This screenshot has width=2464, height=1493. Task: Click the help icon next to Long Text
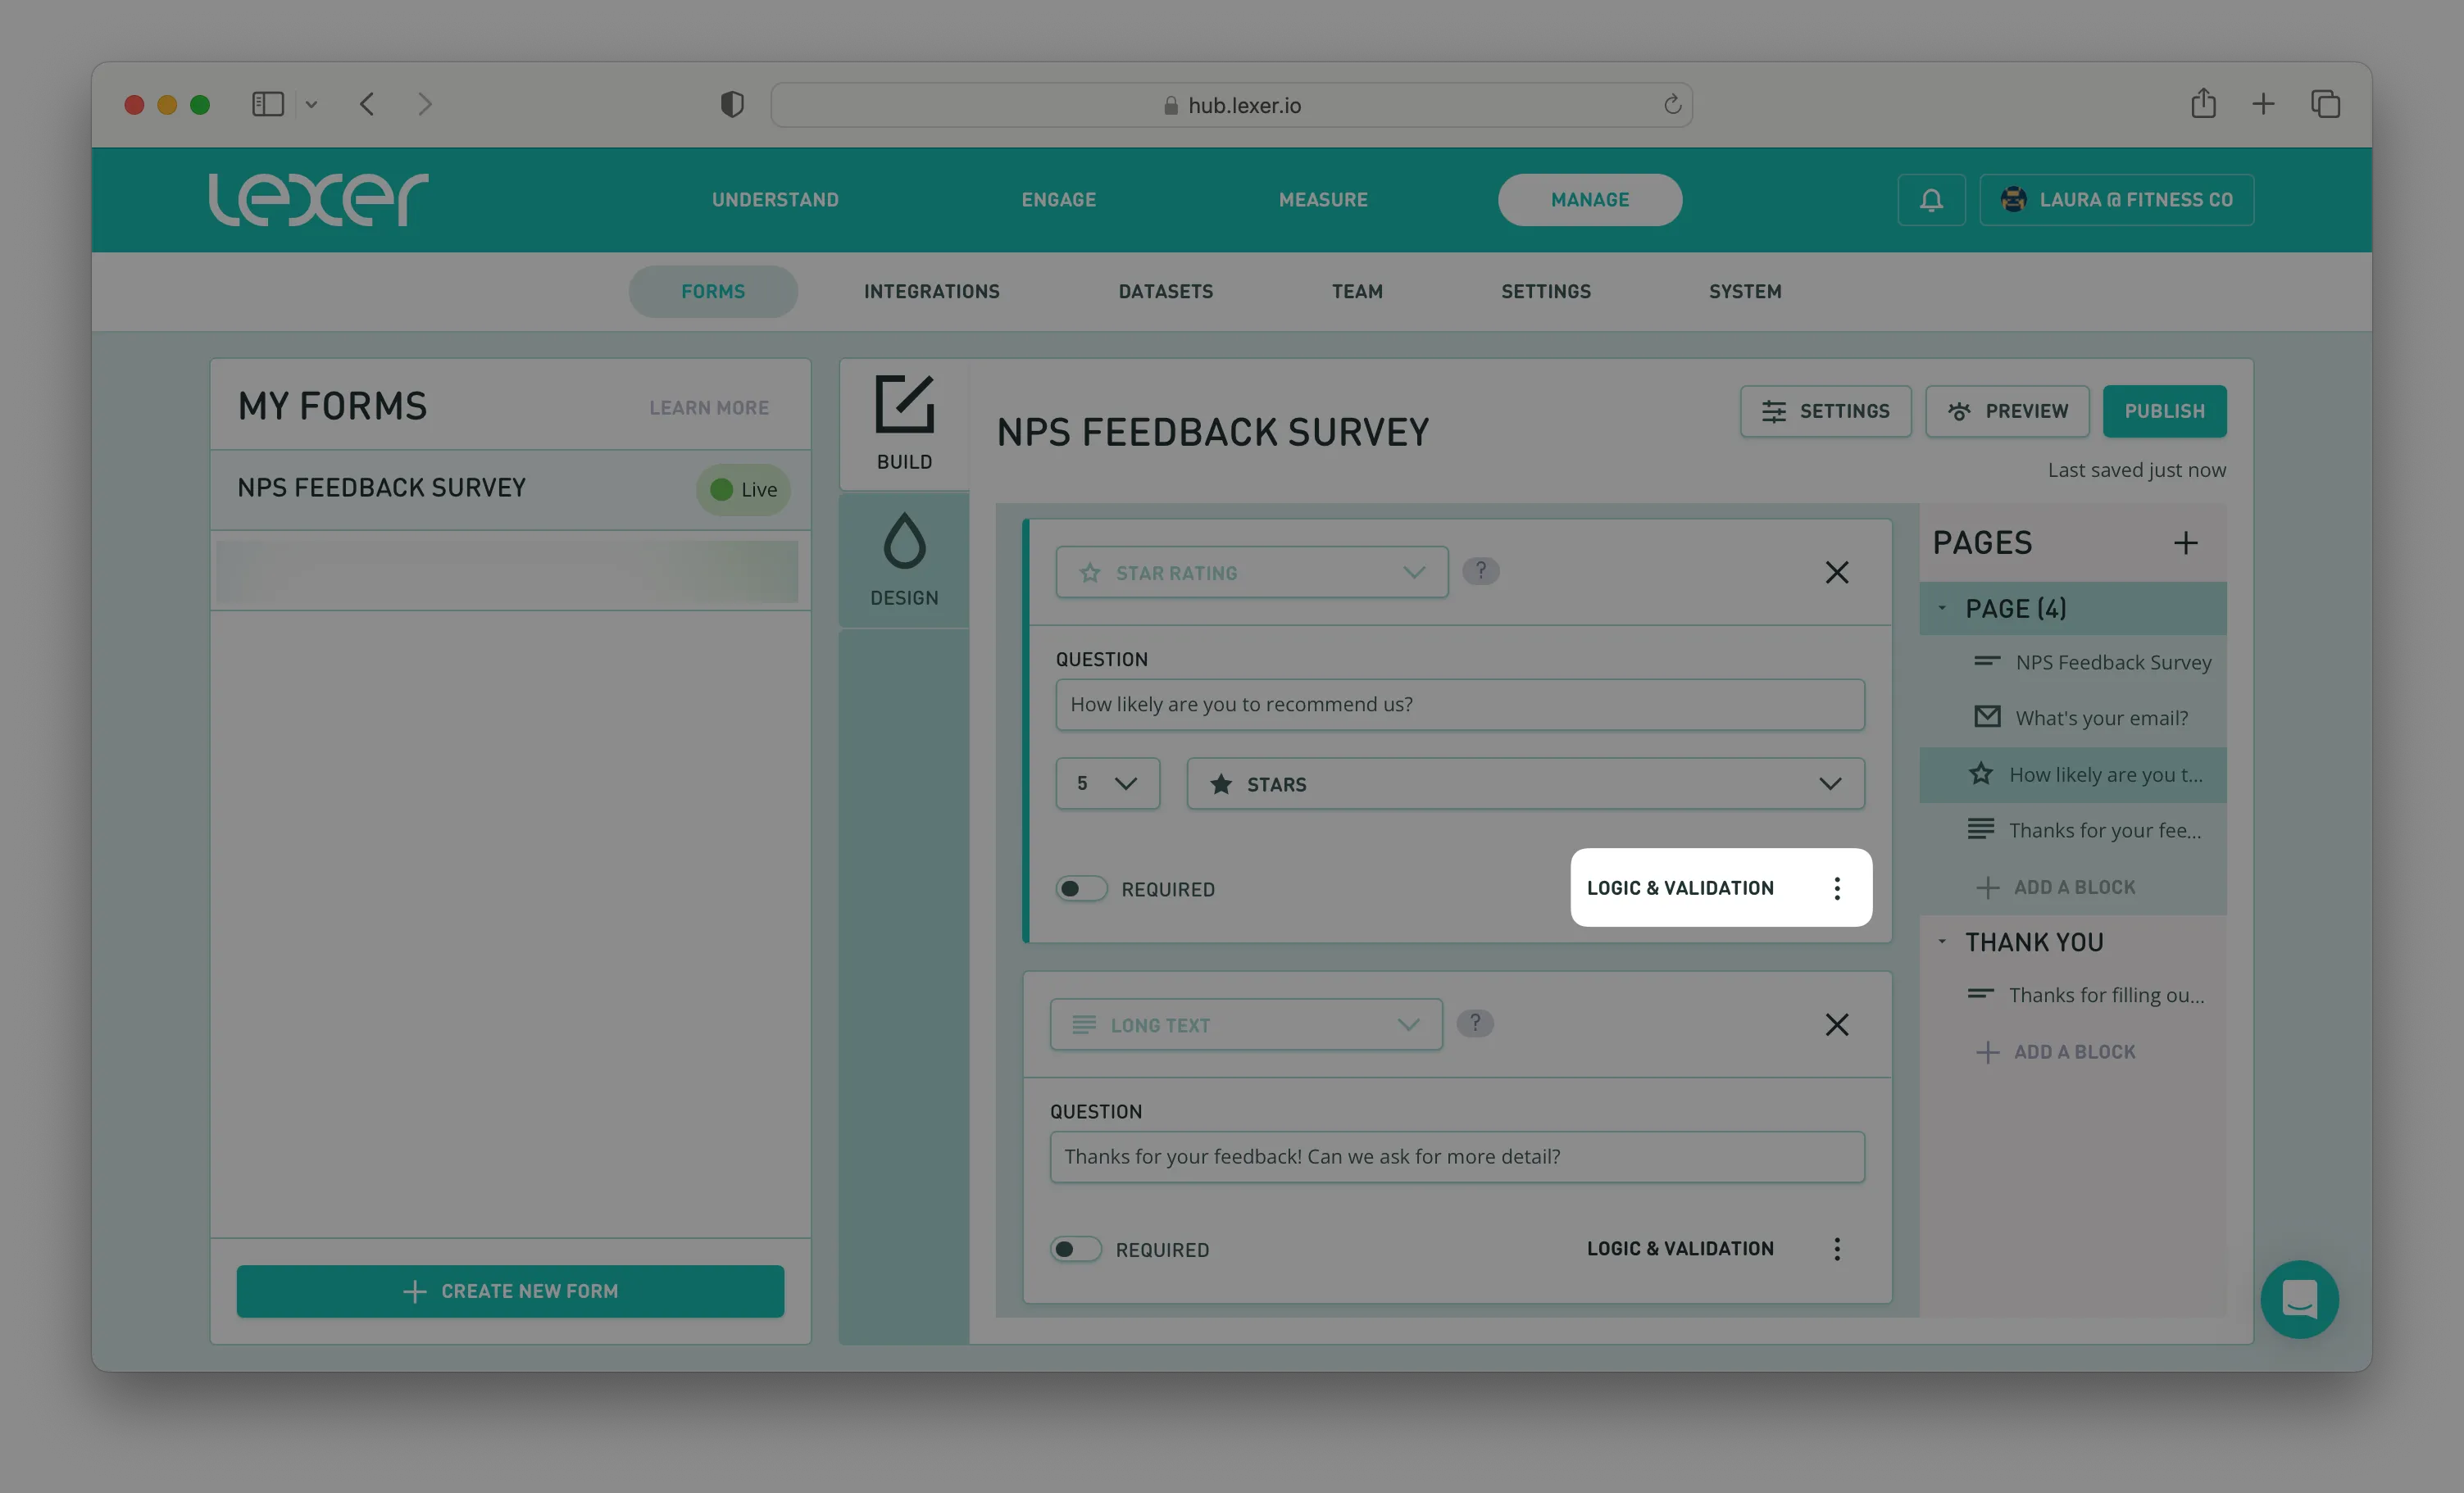[1475, 1023]
